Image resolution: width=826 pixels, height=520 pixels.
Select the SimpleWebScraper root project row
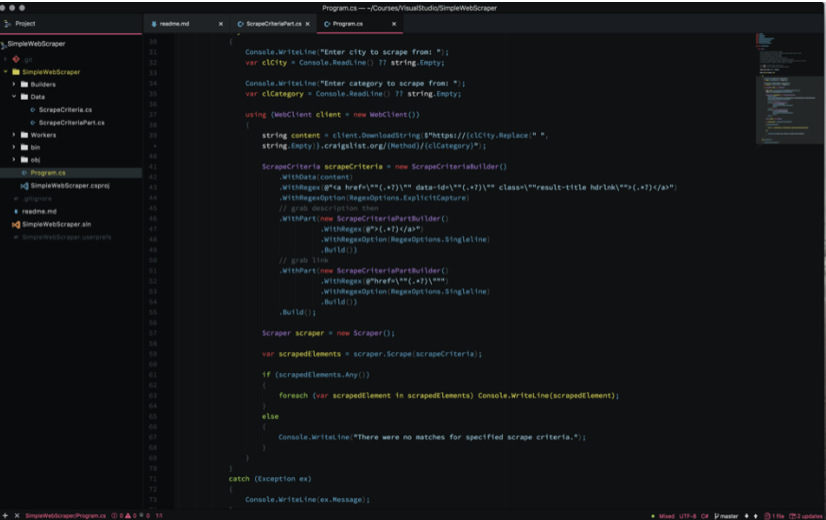(36, 44)
